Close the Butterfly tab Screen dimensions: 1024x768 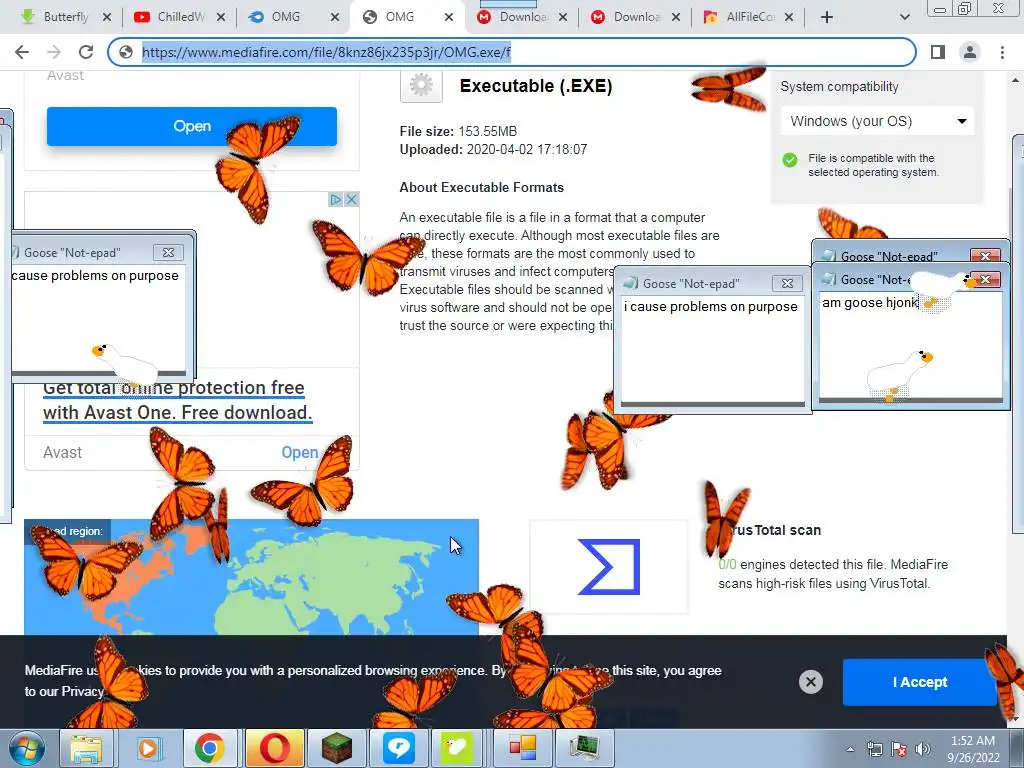[x=107, y=17]
